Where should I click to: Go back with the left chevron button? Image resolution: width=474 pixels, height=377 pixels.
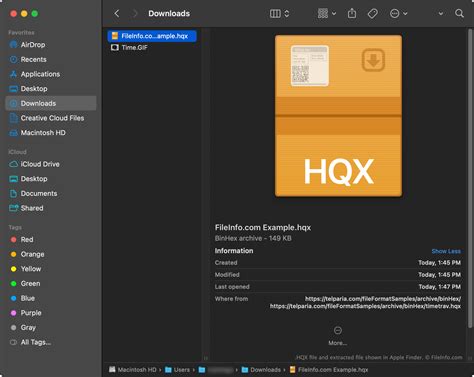(117, 13)
